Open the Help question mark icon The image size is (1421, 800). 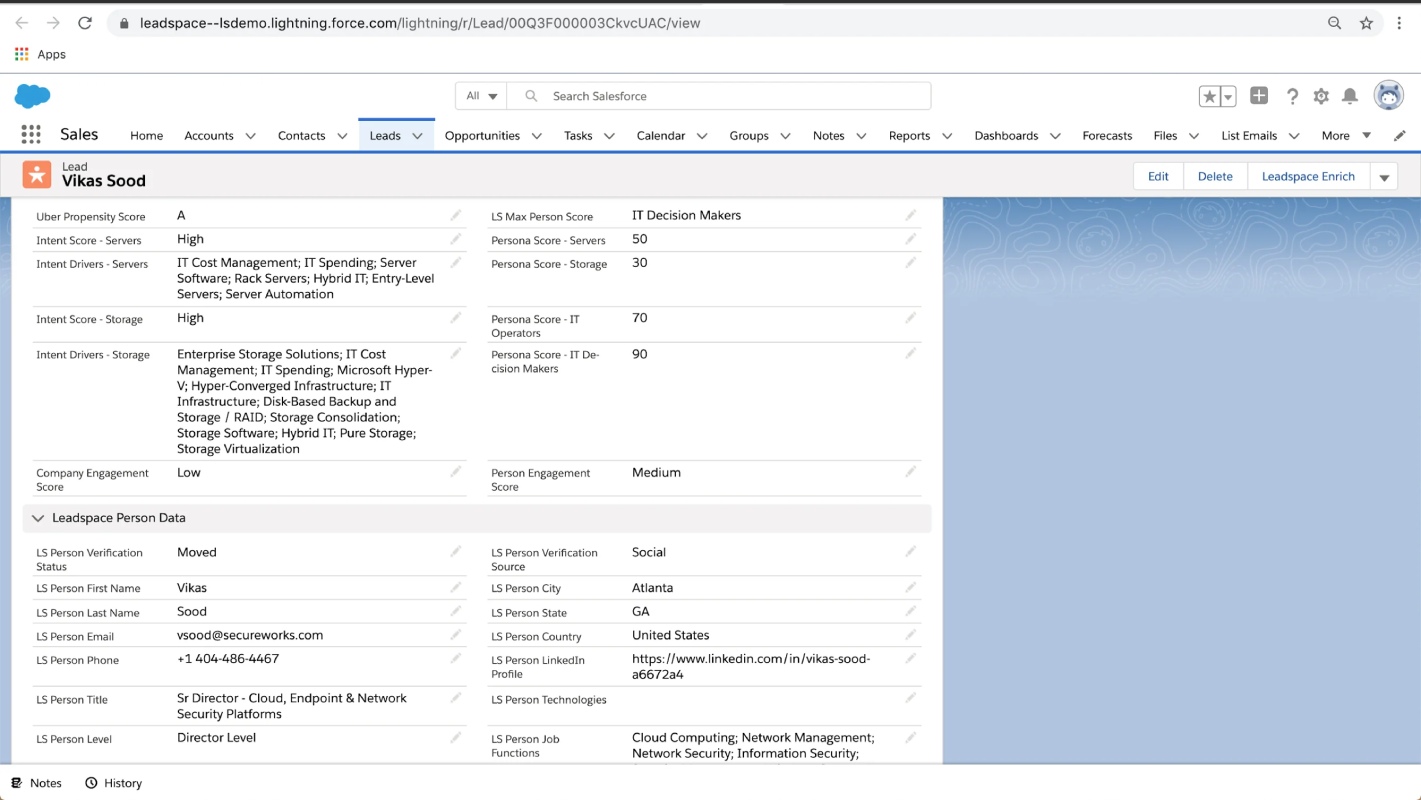coord(1292,96)
